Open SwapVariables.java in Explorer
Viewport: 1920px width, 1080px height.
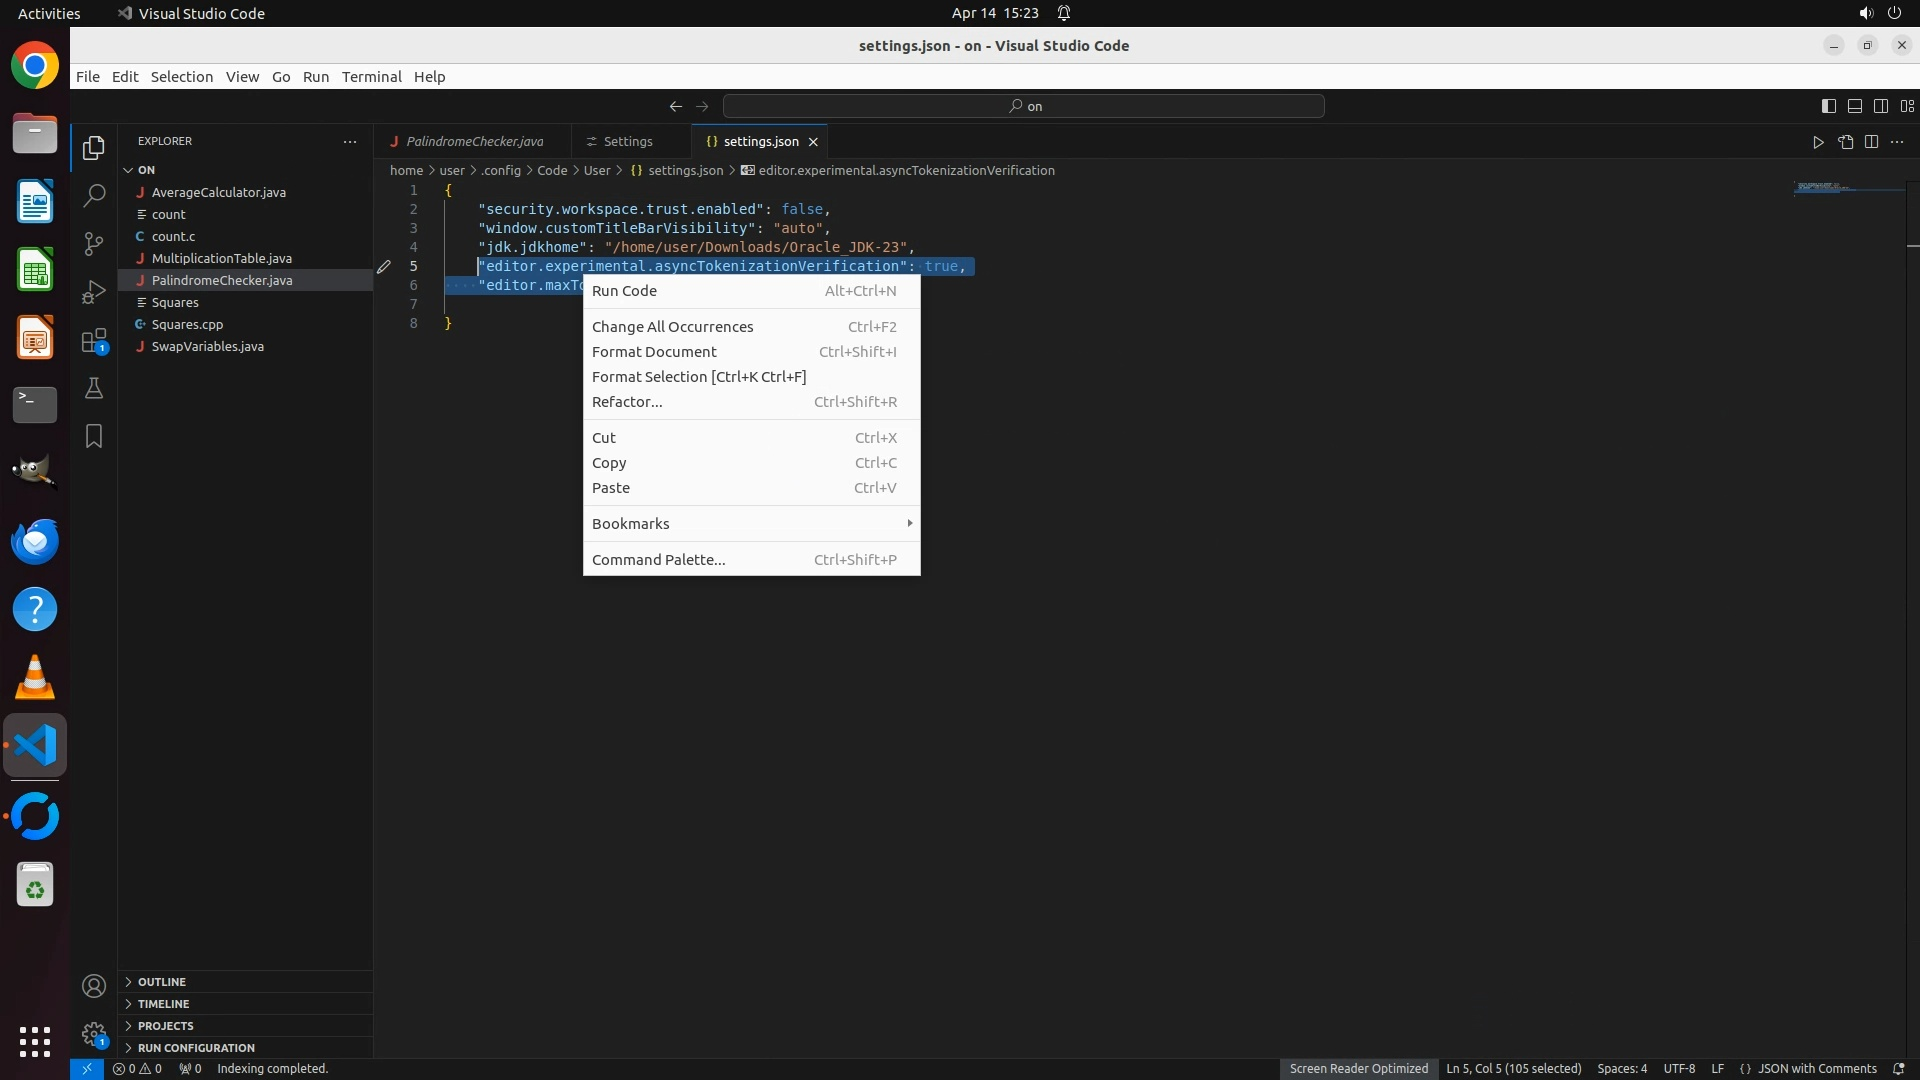pyautogui.click(x=208, y=347)
